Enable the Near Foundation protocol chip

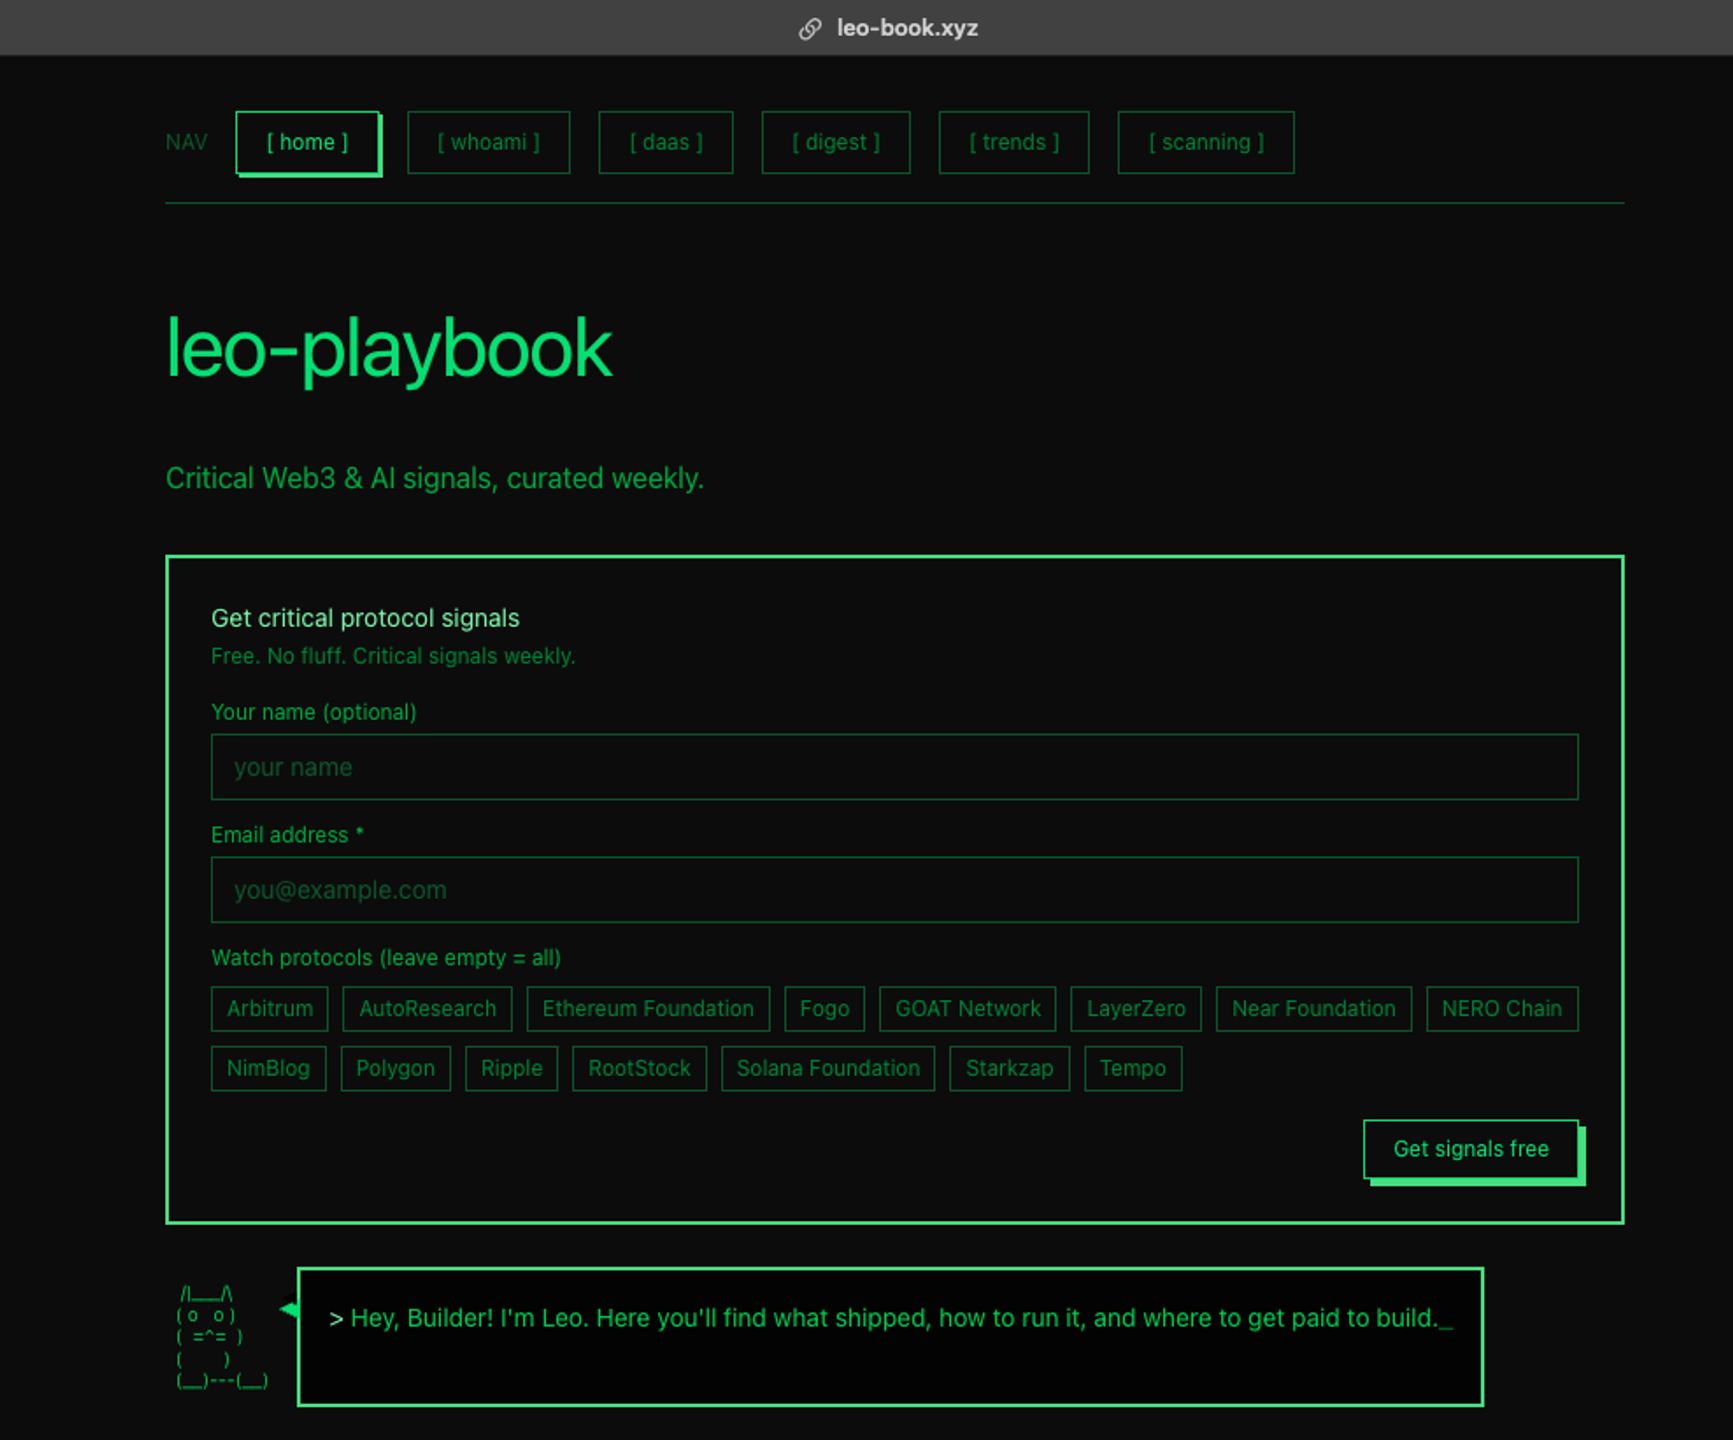coord(1314,1009)
